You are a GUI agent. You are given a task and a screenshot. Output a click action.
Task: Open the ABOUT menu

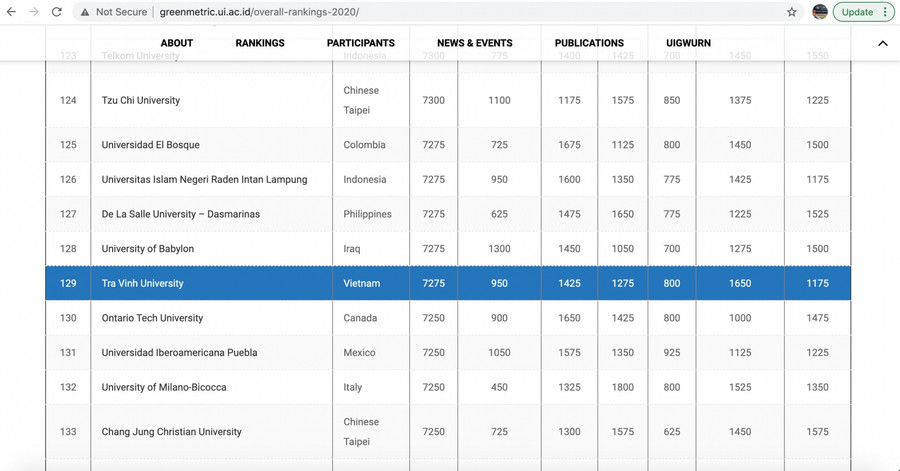[177, 43]
